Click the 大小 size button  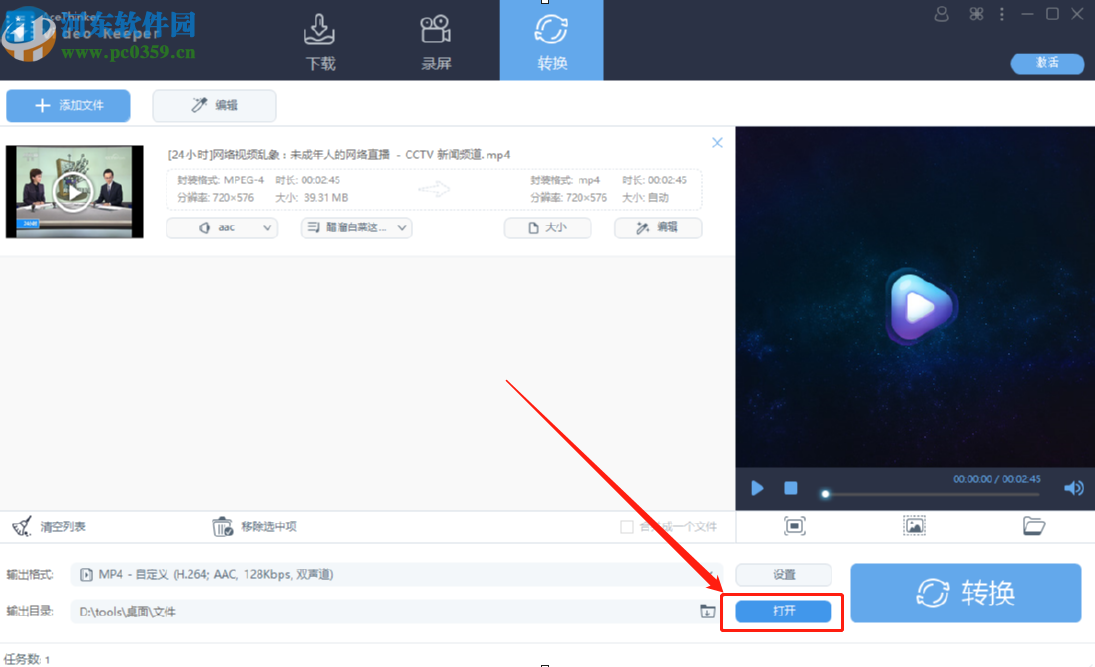coord(548,228)
